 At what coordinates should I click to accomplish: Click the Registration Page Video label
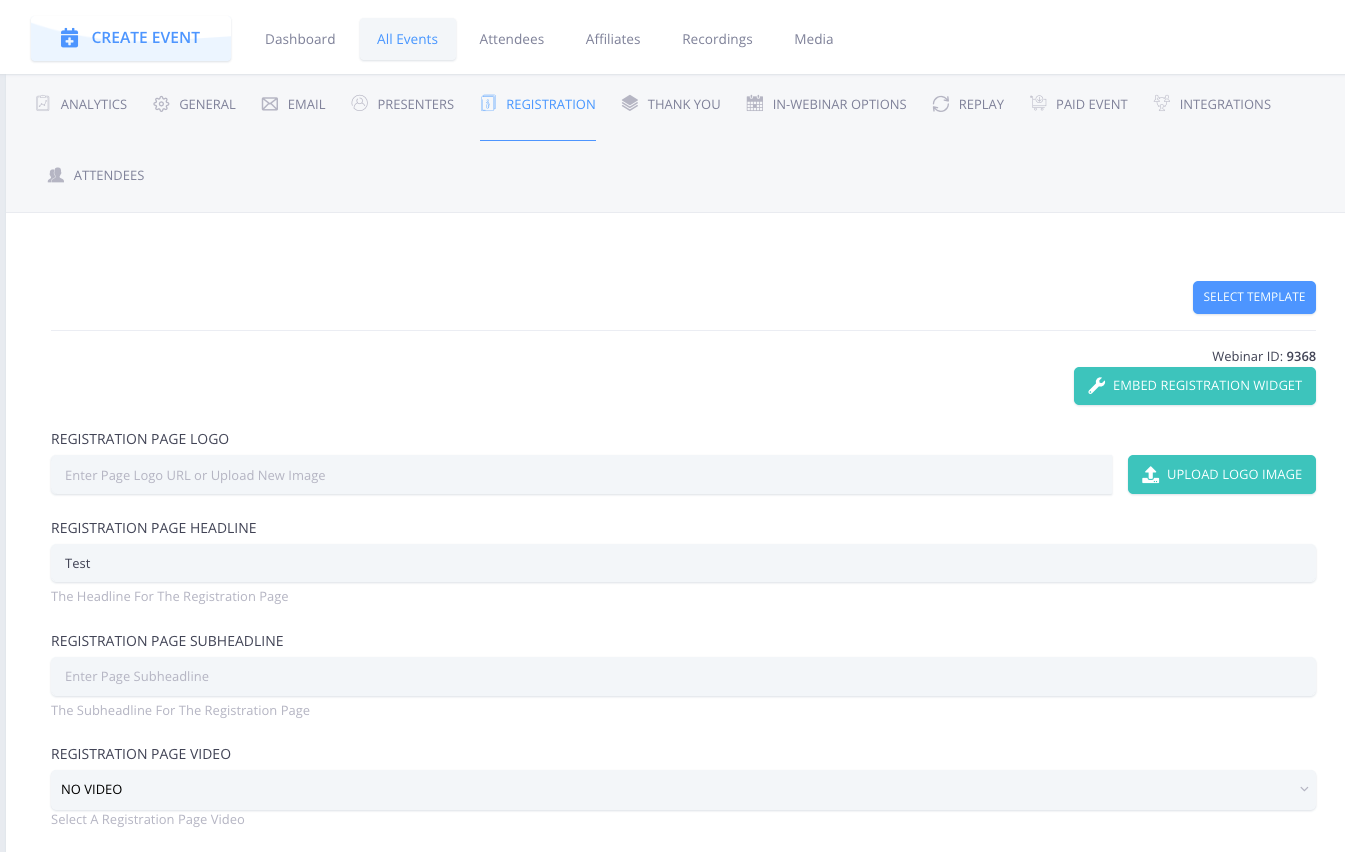pos(141,754)
